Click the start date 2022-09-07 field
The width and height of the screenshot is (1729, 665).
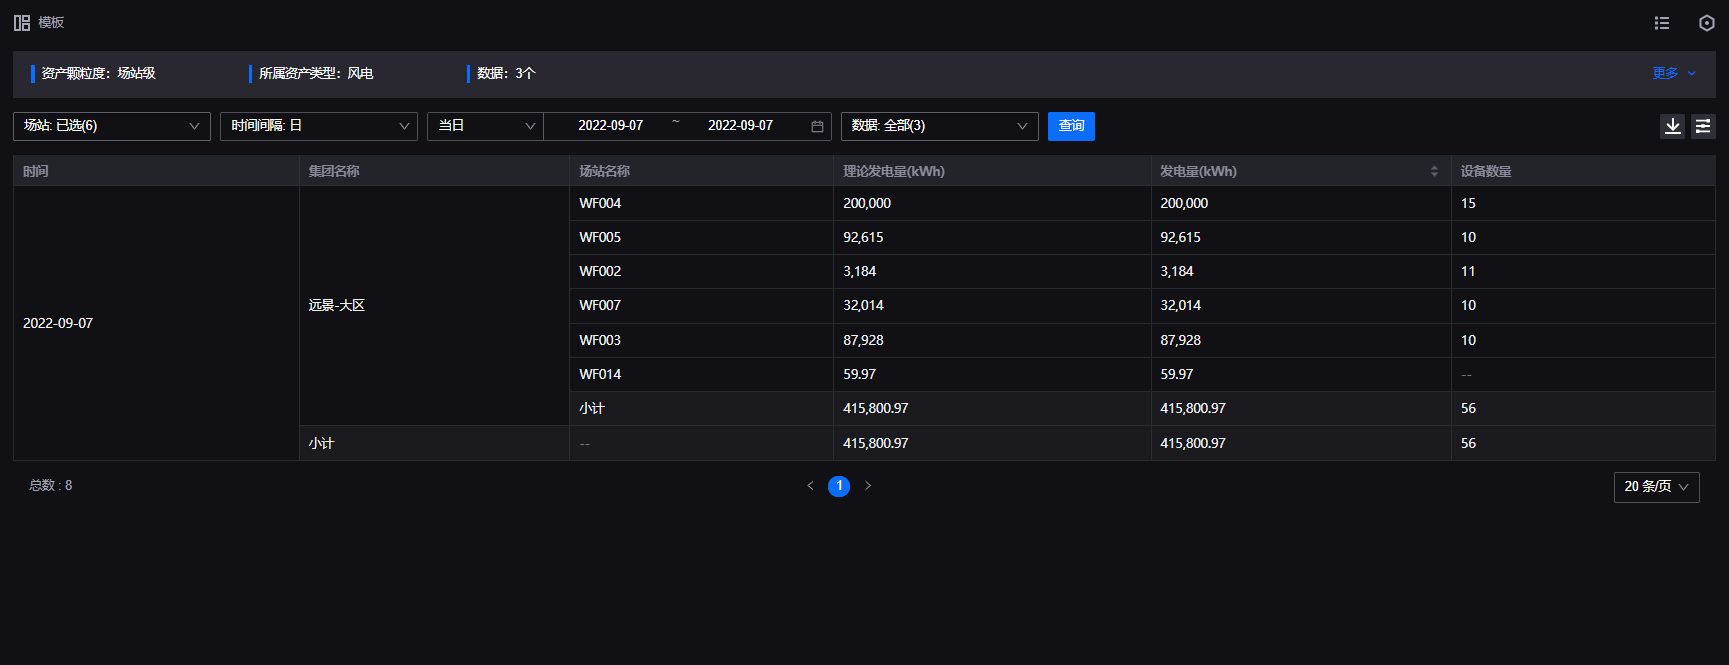coord(610,126)
